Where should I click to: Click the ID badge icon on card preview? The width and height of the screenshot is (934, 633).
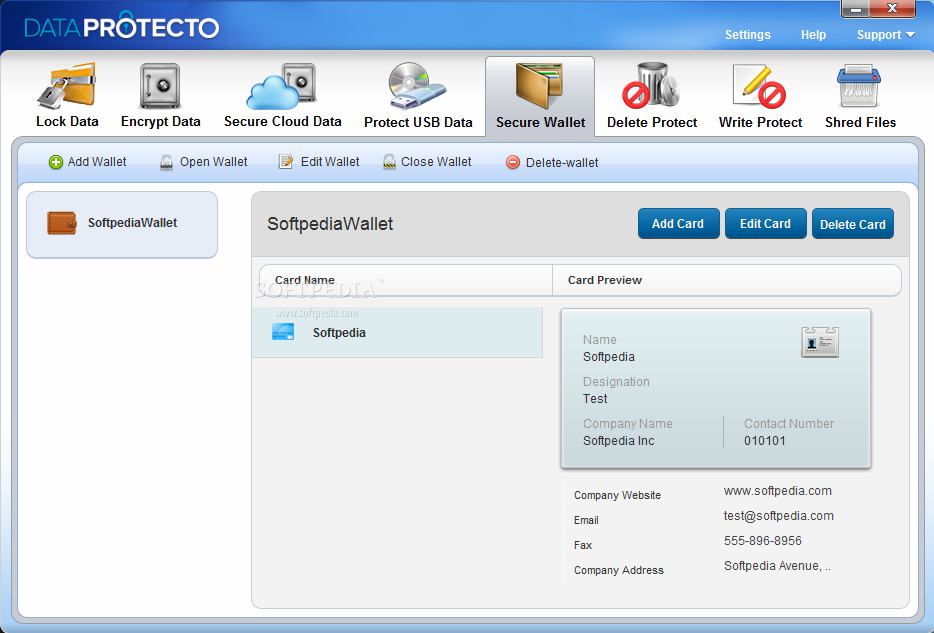(x=820, y=342)
